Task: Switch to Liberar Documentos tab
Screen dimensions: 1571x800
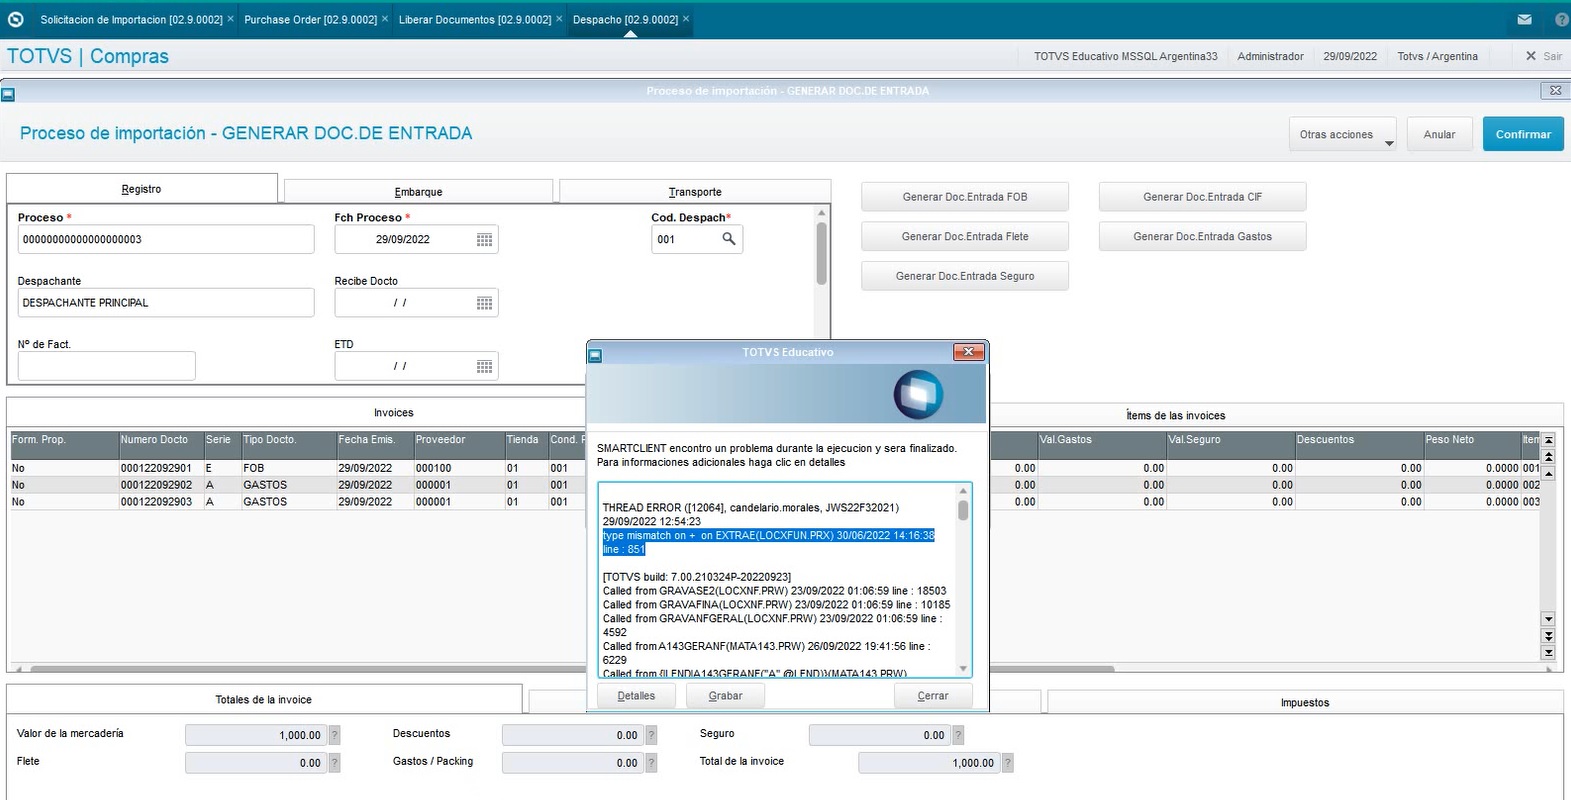Action: (x=475, y=19)
